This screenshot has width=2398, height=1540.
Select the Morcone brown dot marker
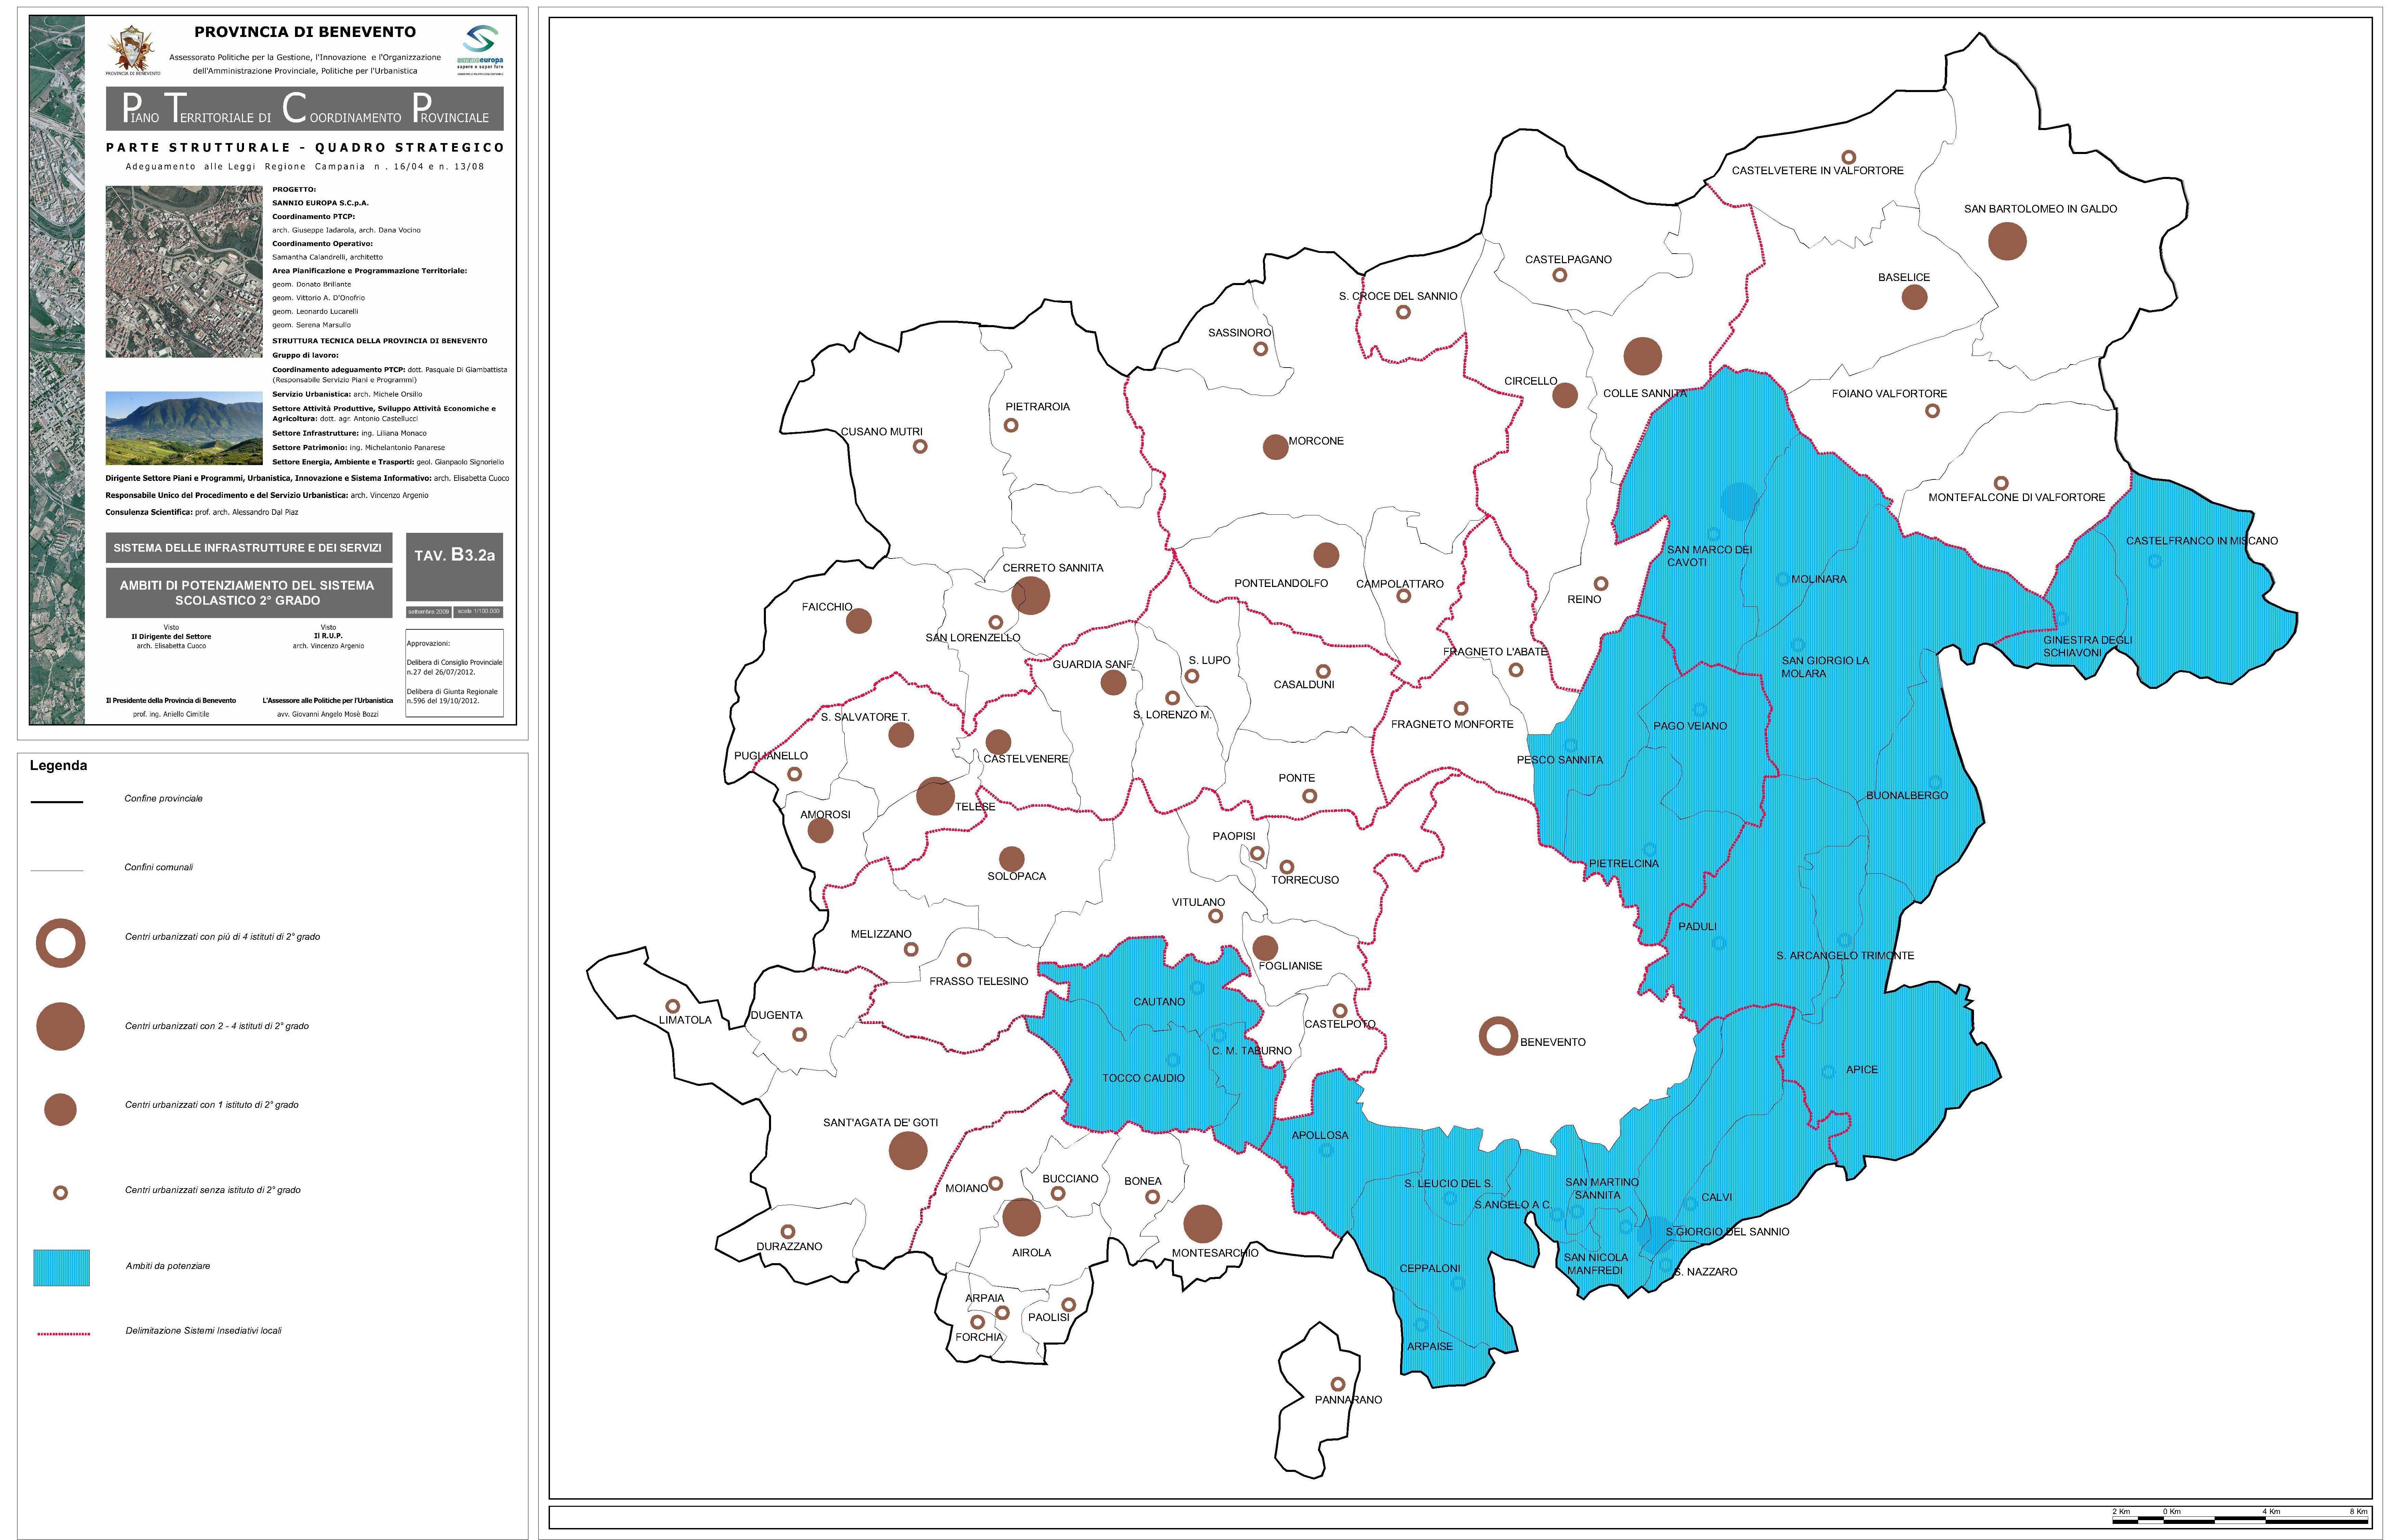pos(1275,447)
